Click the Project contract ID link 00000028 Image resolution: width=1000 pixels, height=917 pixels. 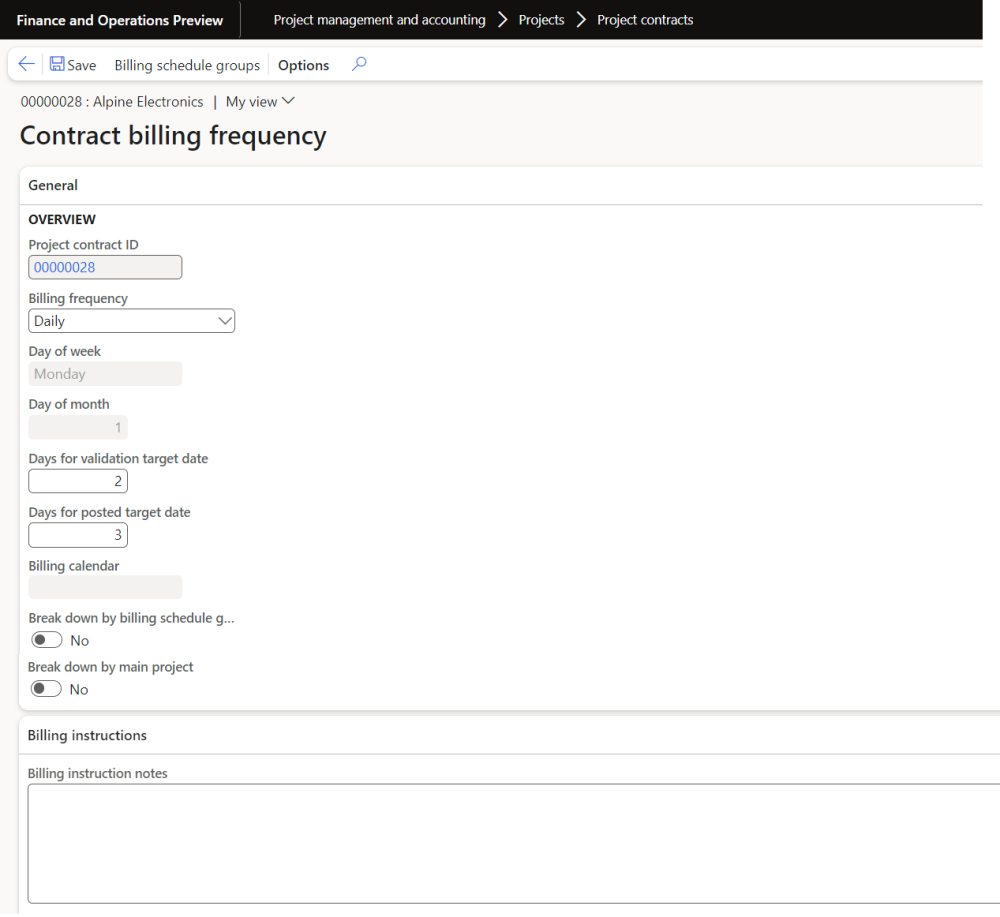point(64,267)
